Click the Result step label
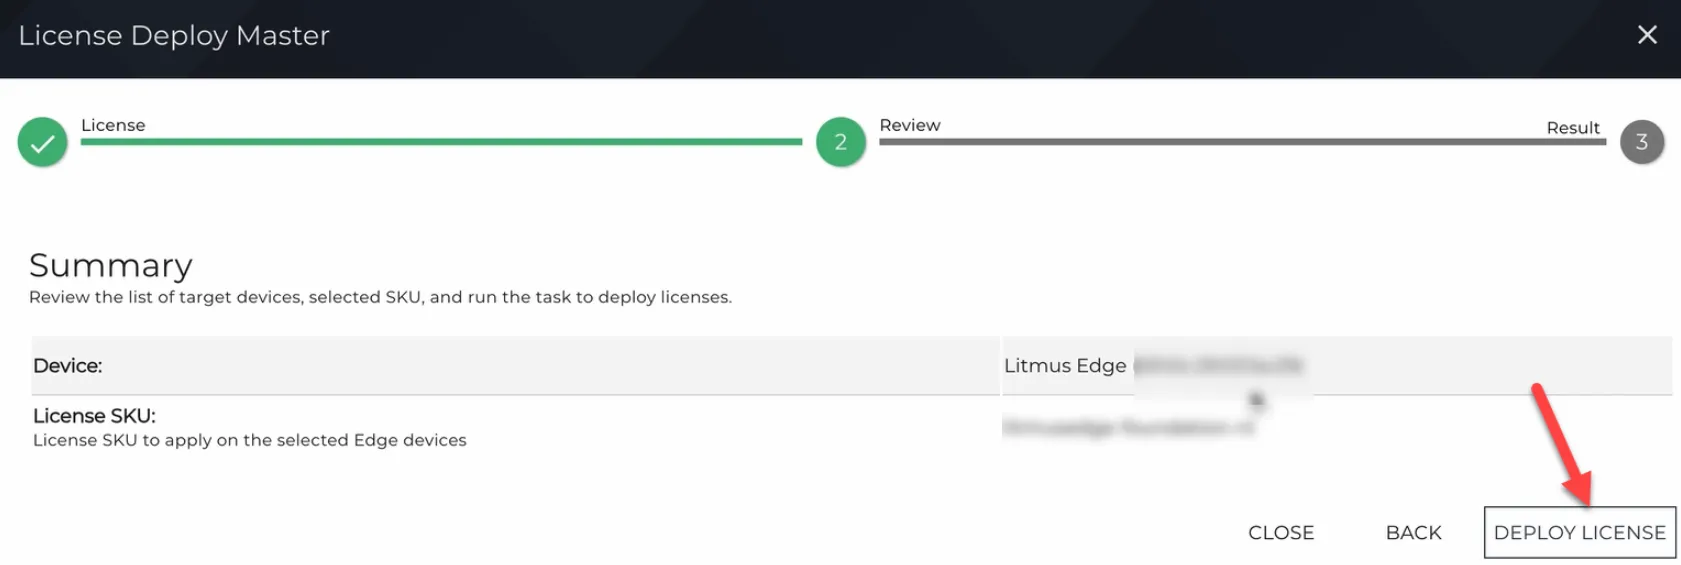 [x=1573, y=128]
